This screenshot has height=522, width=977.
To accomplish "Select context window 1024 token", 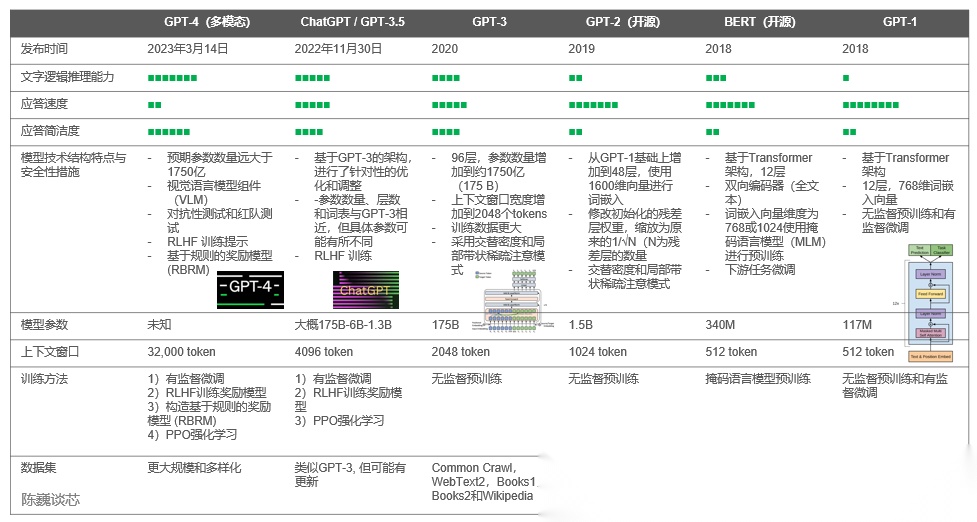I will pyautogui.click(x=598, y=351).
